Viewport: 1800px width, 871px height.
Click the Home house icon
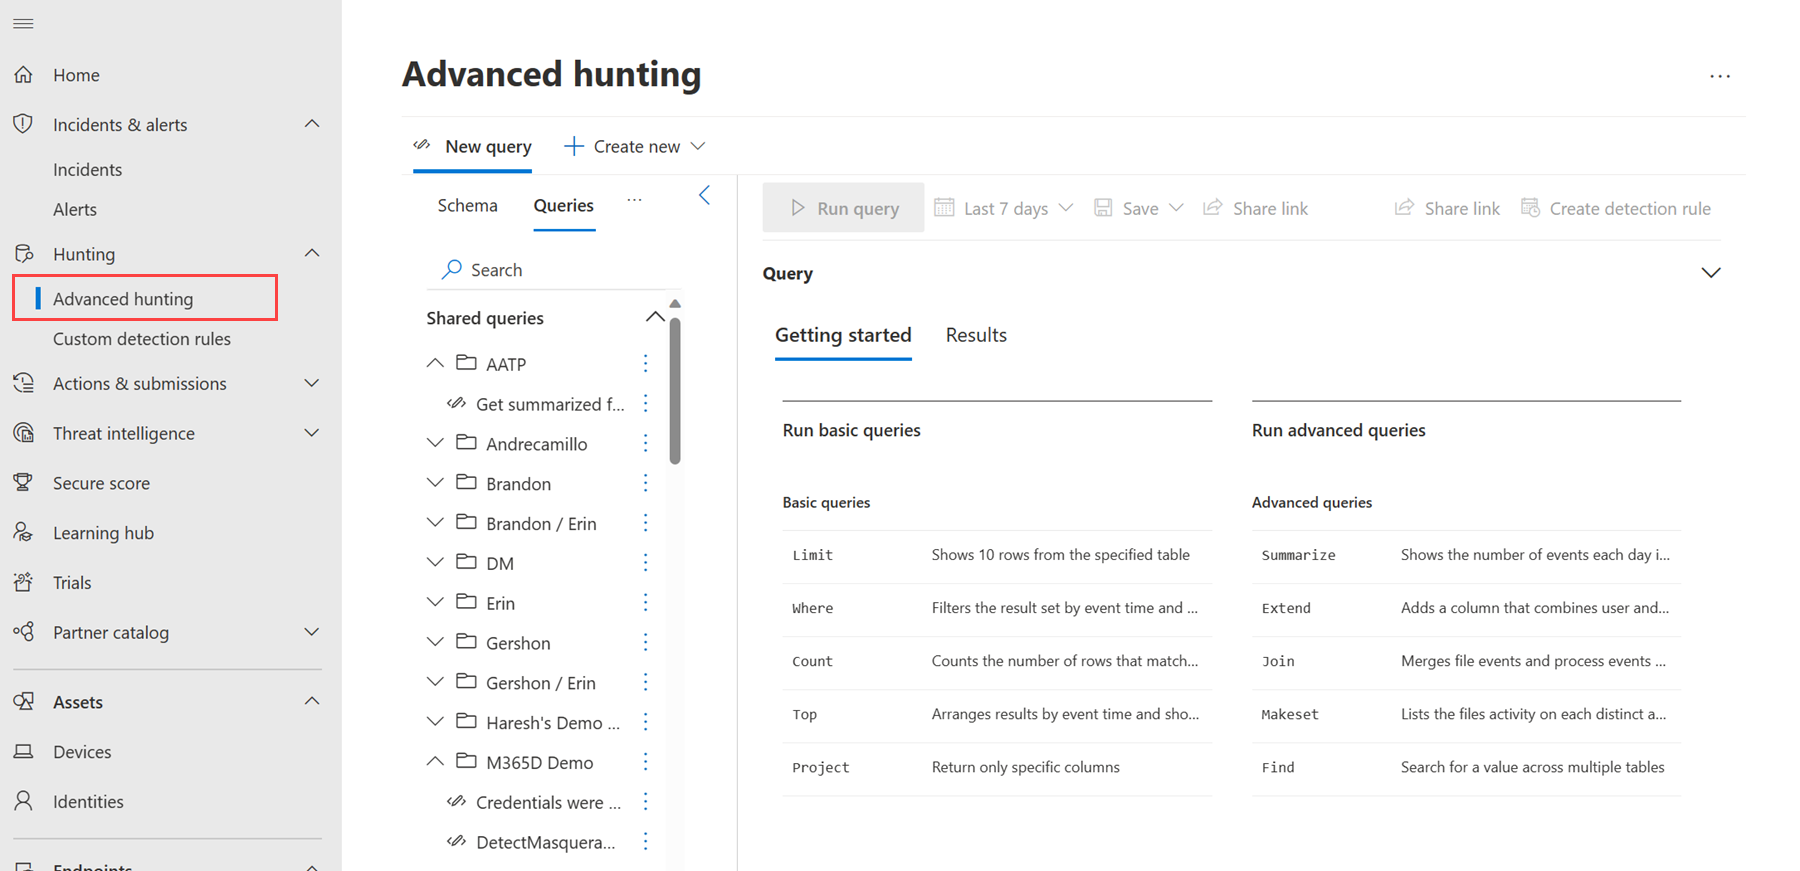pos(24,74)
